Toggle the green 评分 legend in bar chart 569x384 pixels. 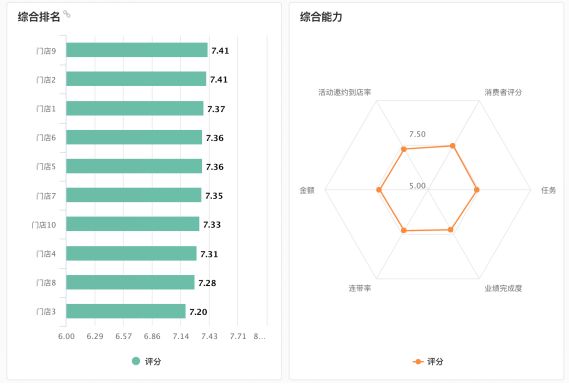pyautogui.click(x=147, y=361)
